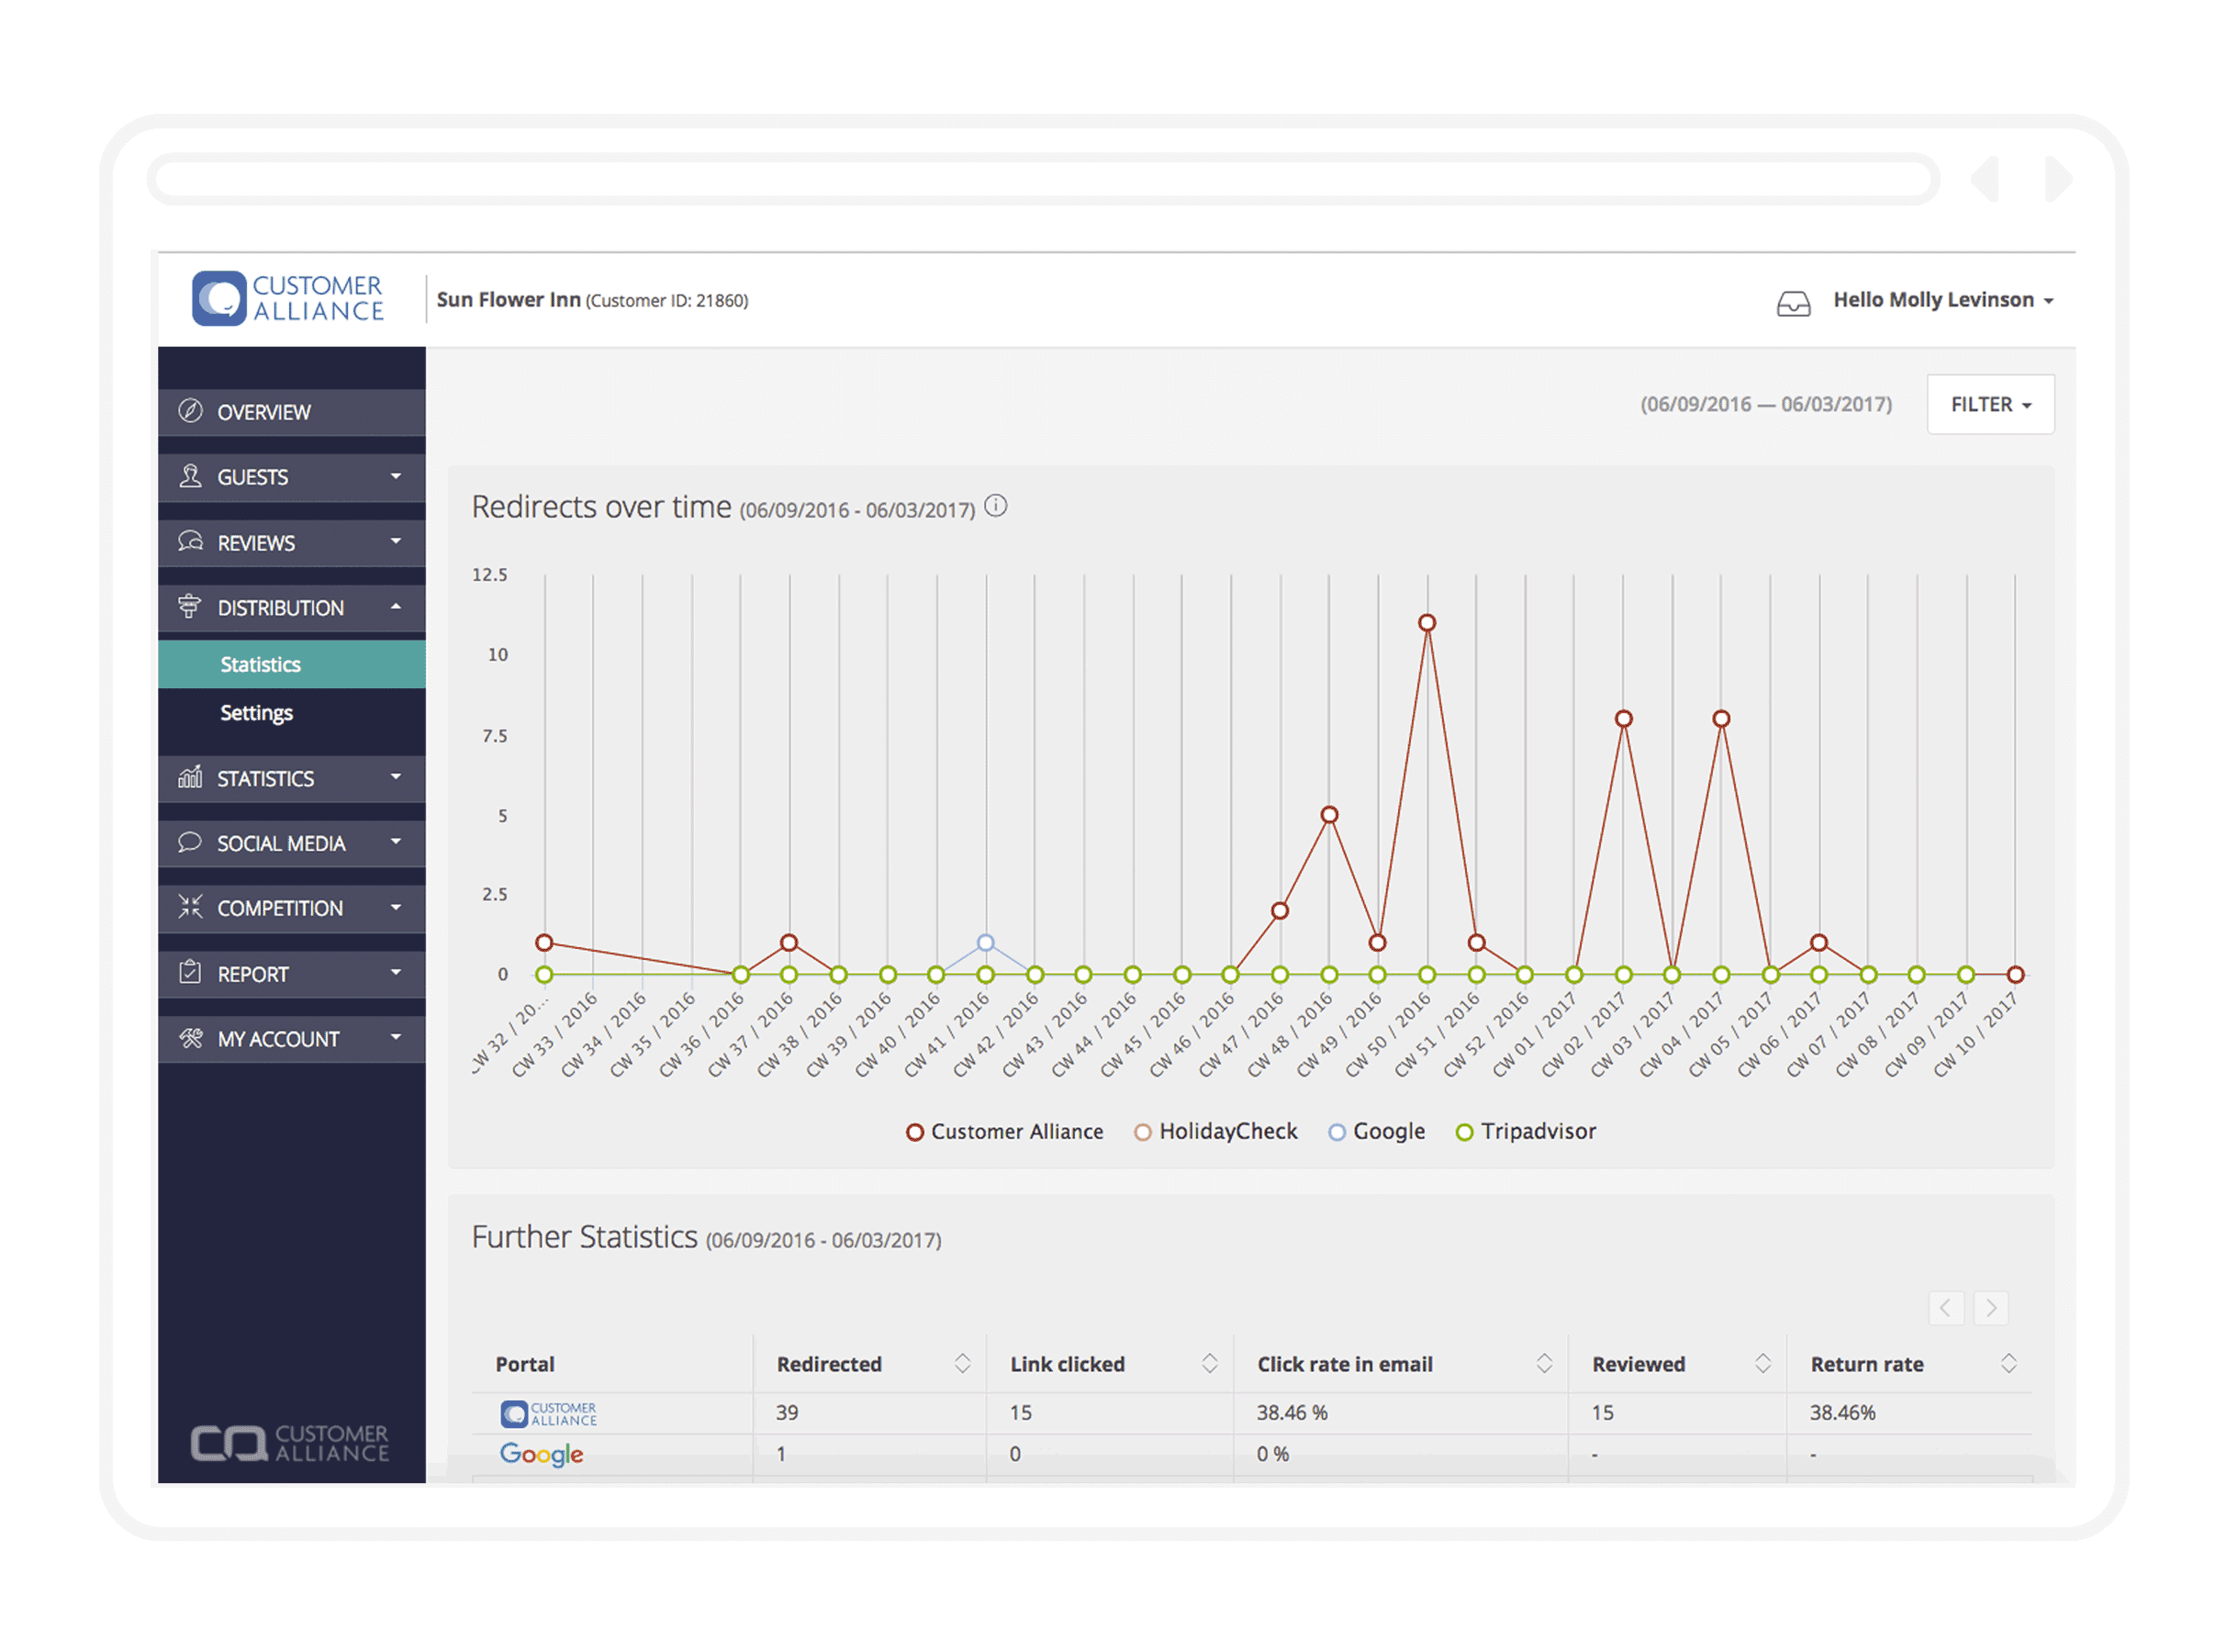Open the Overview compass icon in sidebar
2227x1652 pixels.
(x=189, y=412)
